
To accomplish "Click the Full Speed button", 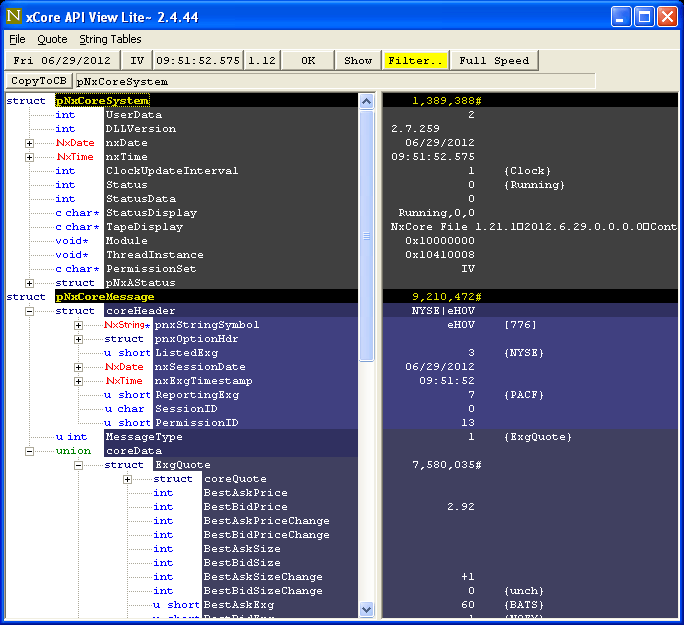I will click(x=494, y=60).
